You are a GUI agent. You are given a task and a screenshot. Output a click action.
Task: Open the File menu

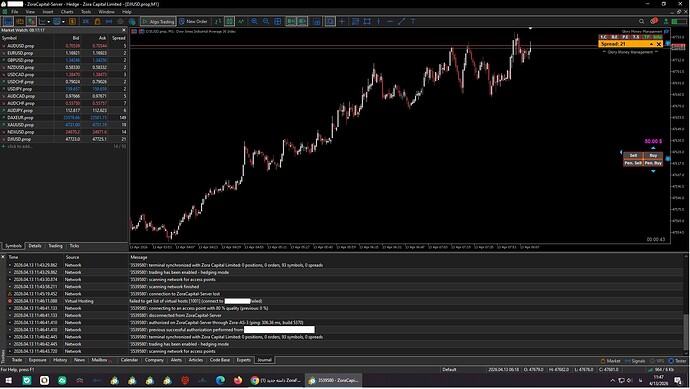(x=15, y=12)
